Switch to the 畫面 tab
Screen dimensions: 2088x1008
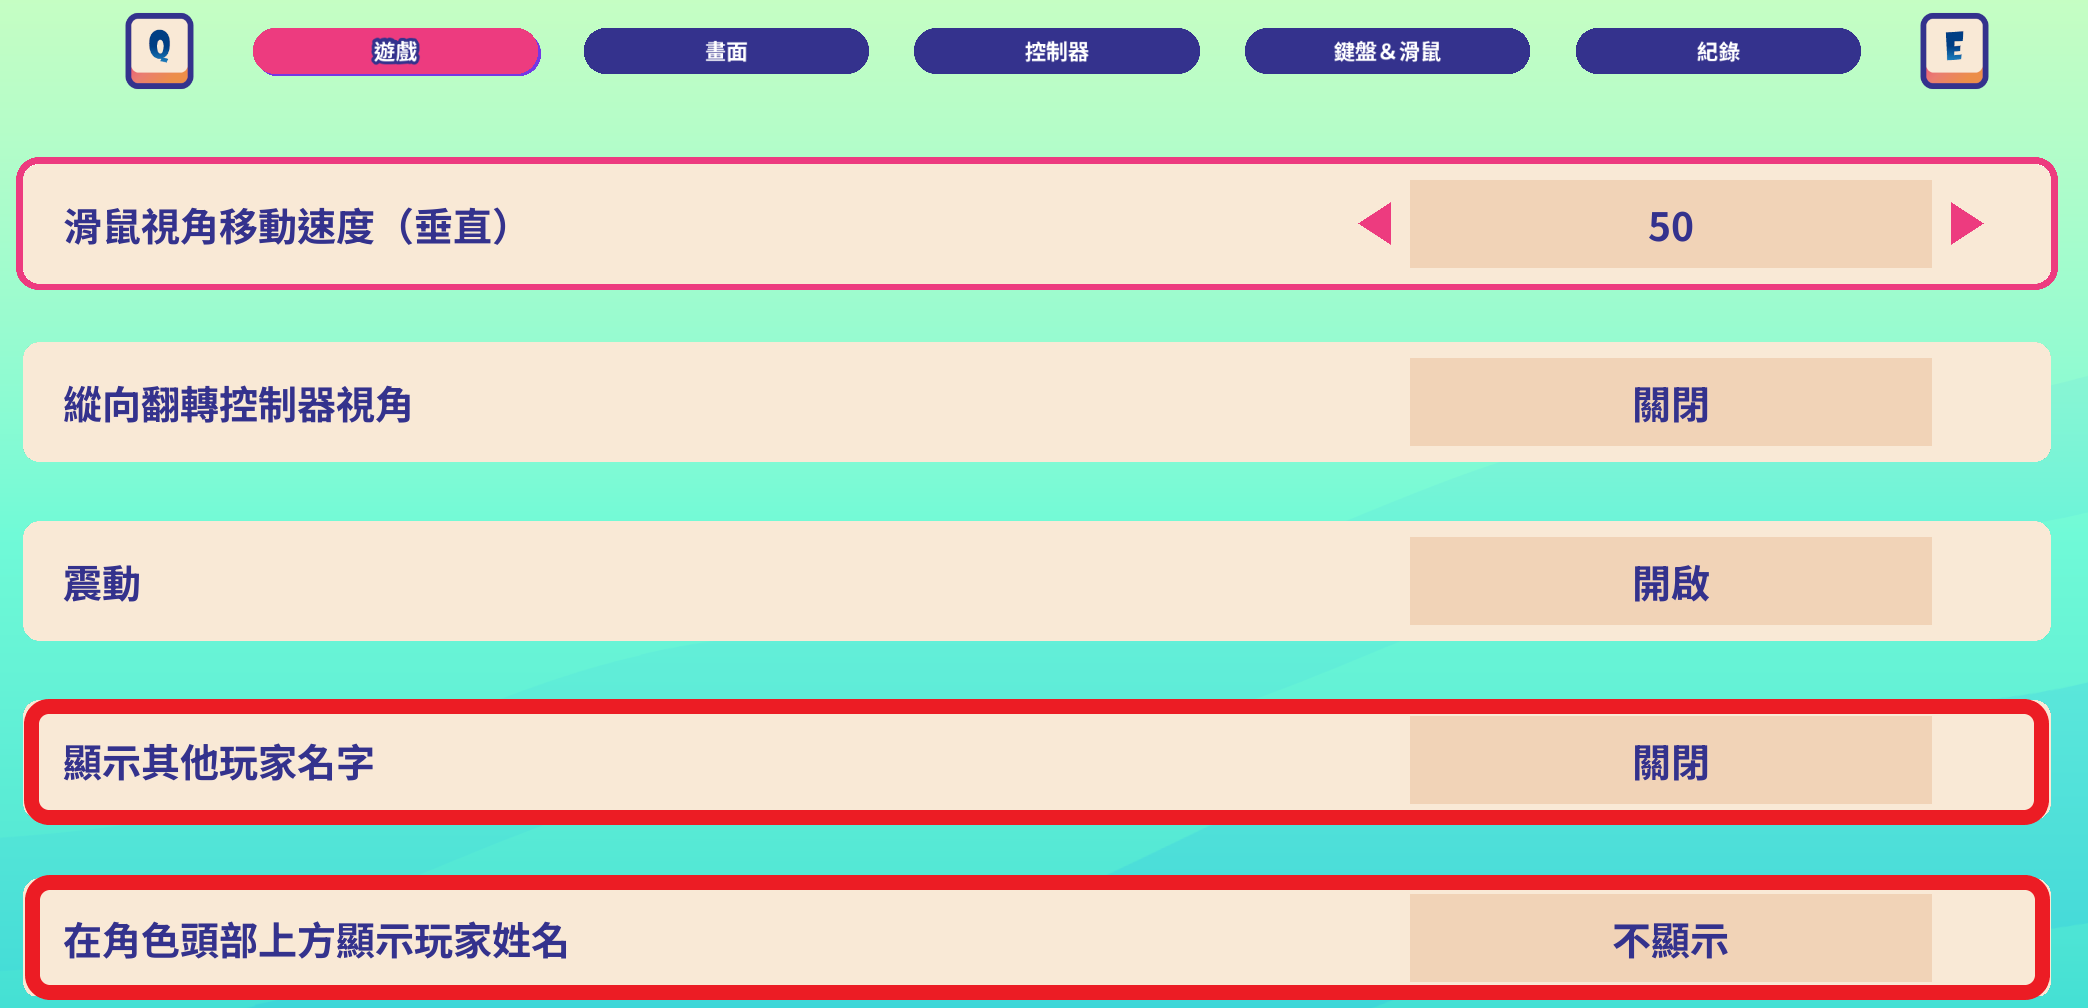coord(726,51)
